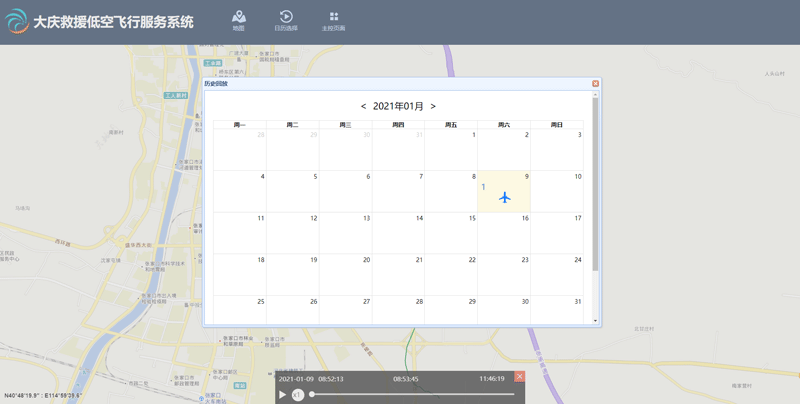
Task: Close the playback control bar
Action: [x=519, y=377]
